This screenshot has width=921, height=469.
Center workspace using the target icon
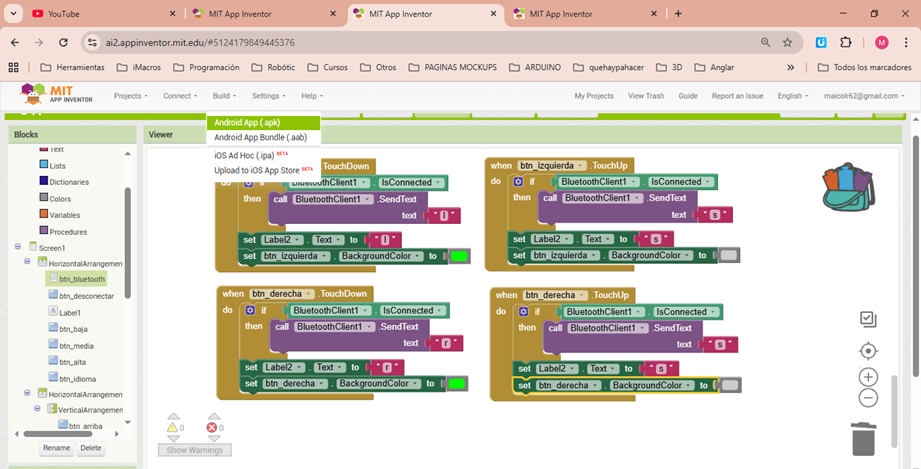click(x=868, y=351)
